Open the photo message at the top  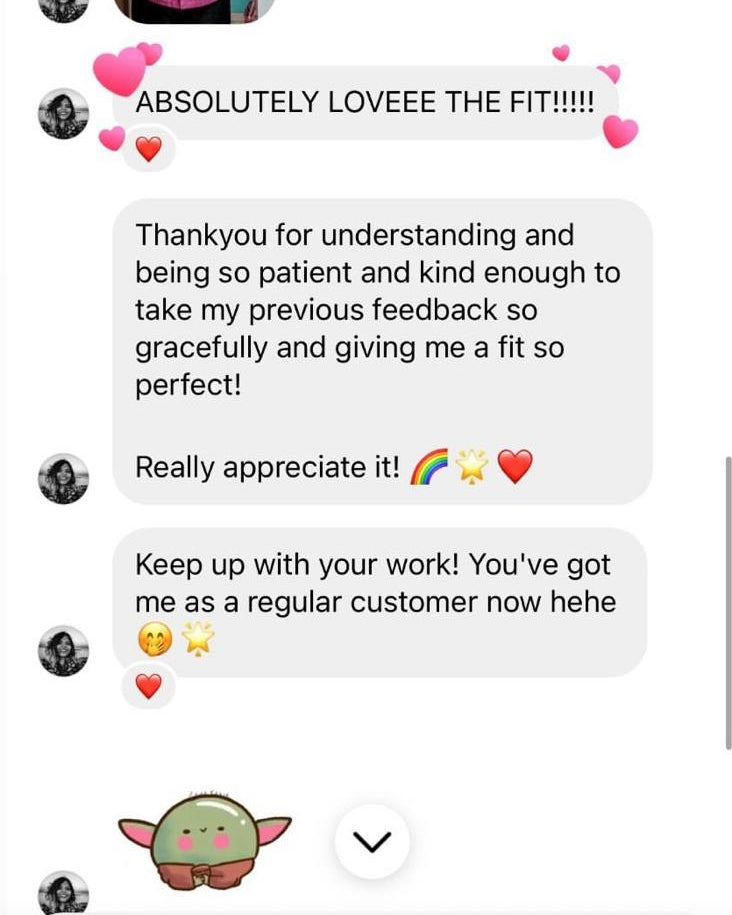pyautogui.click(x=194, y=11)
